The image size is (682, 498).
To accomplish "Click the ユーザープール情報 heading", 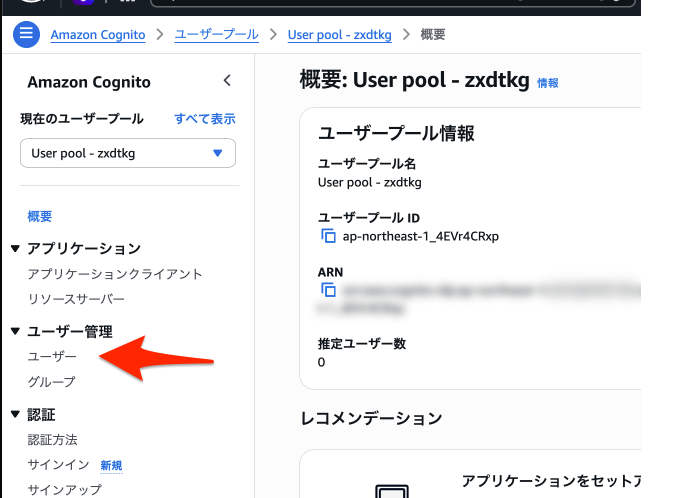I will click(396, 133).
